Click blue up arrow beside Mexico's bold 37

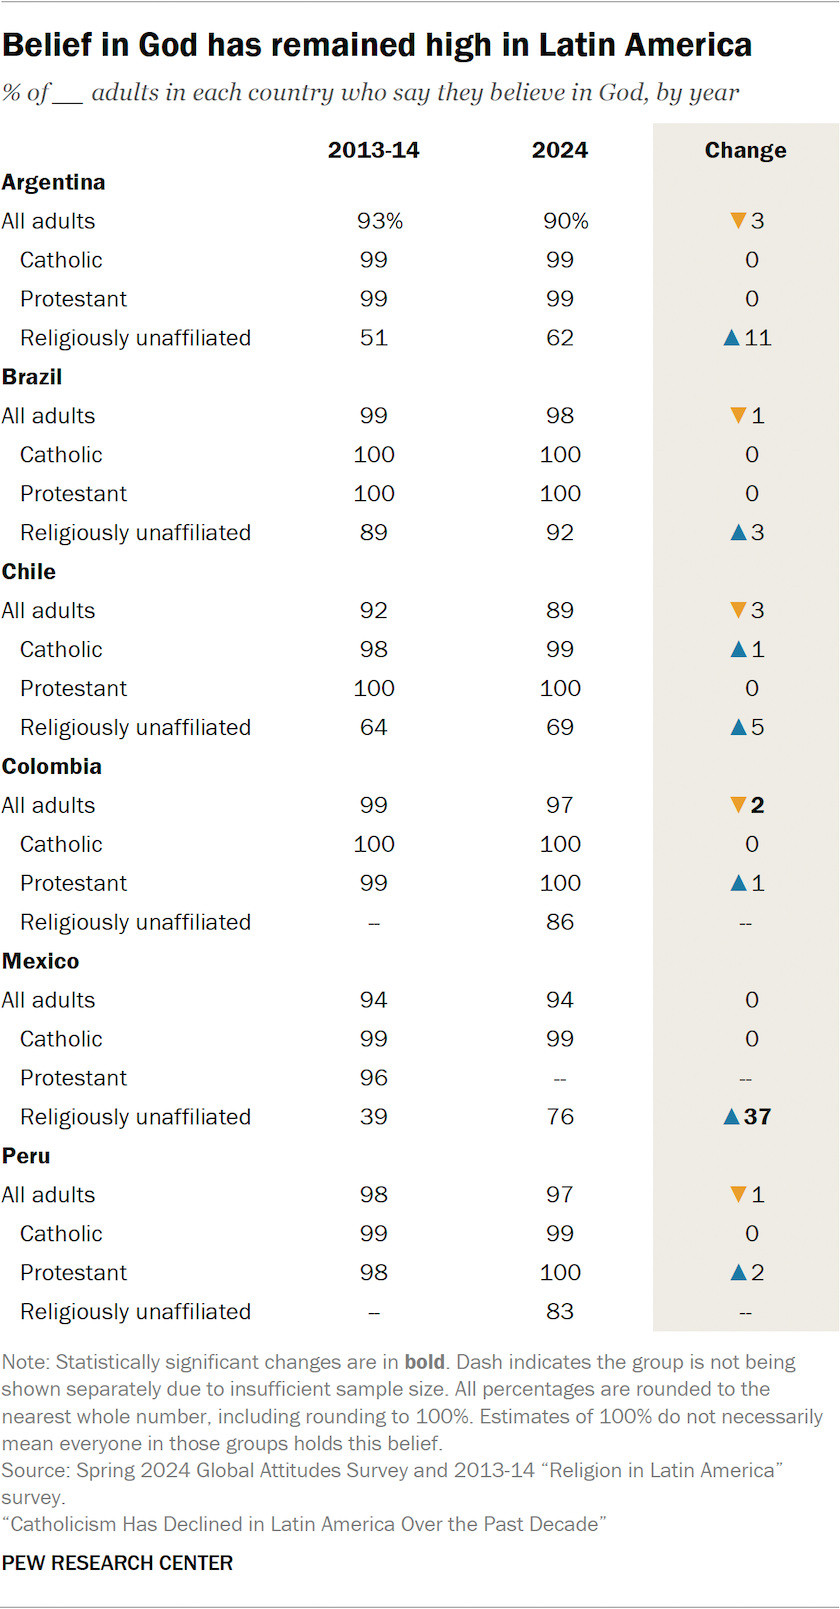click(731, 1117)
